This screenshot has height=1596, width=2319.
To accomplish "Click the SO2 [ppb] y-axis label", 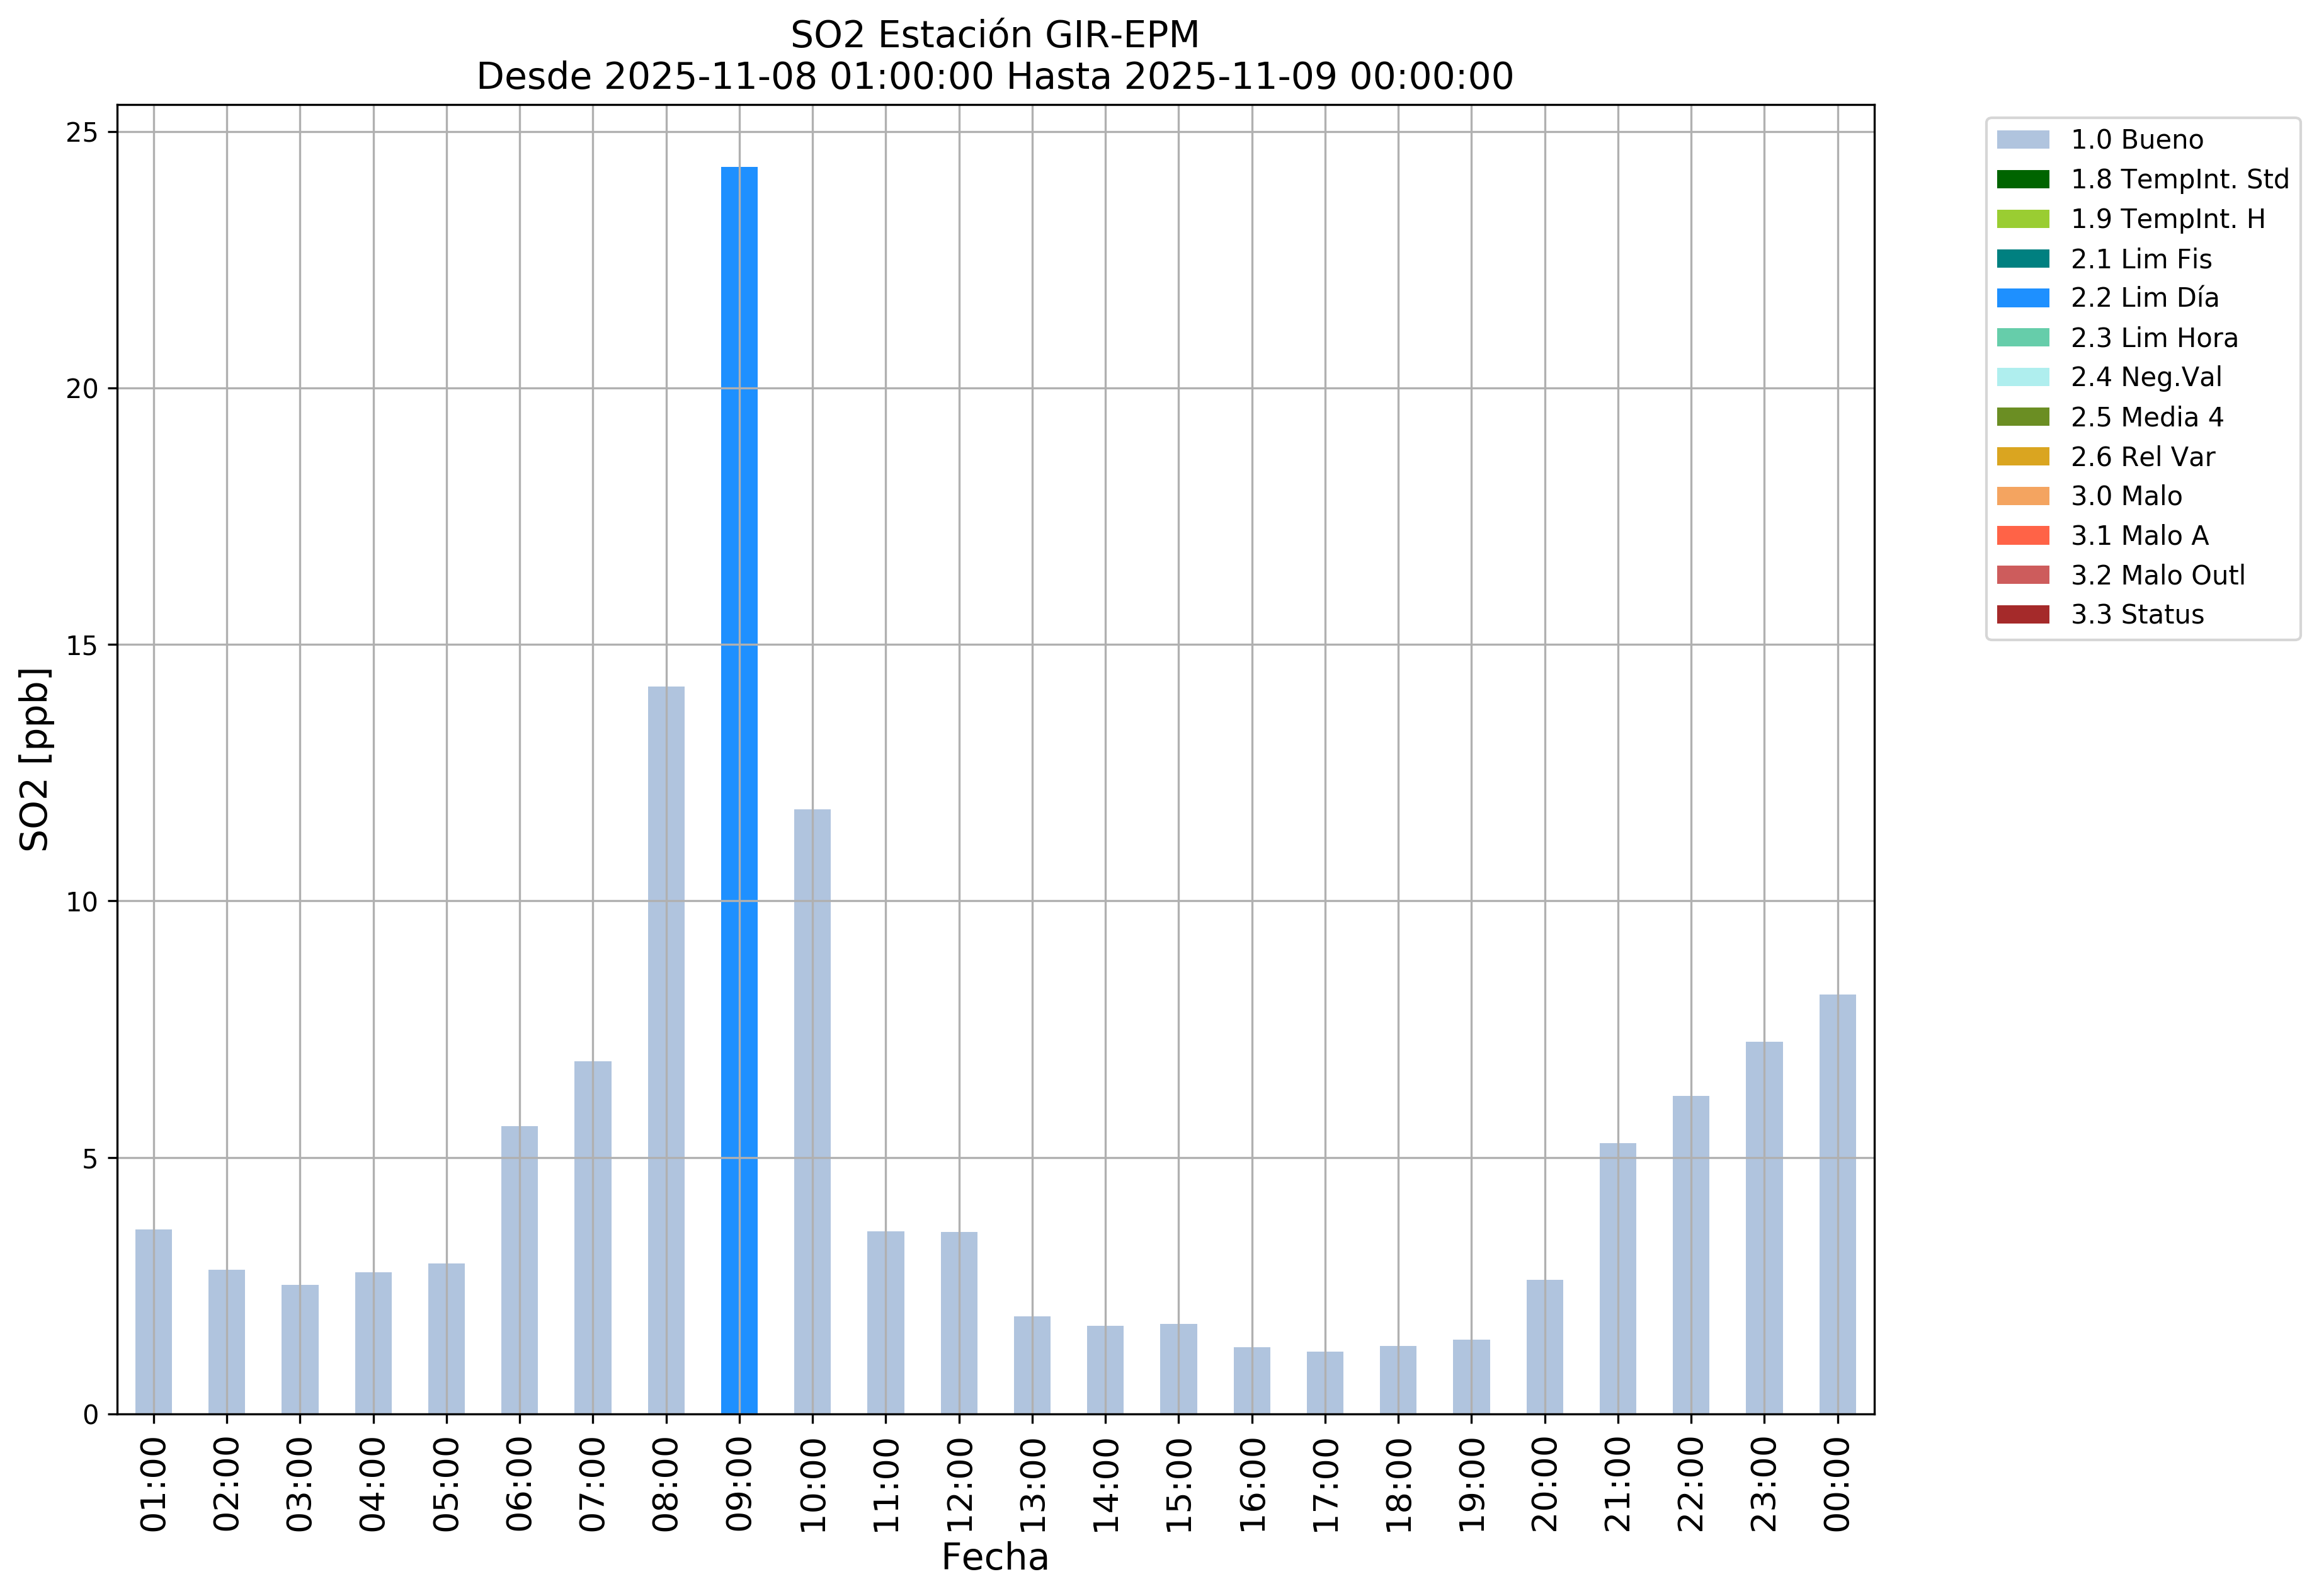I will (35, 760).
